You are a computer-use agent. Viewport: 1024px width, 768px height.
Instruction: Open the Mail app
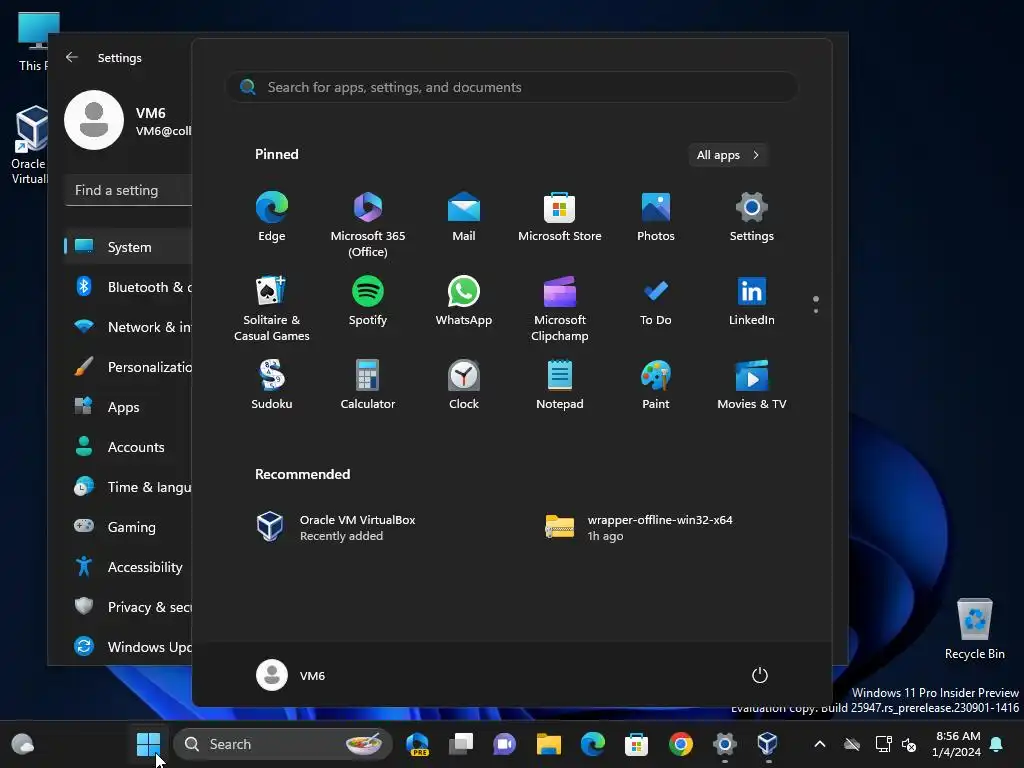tap(464, 217)
